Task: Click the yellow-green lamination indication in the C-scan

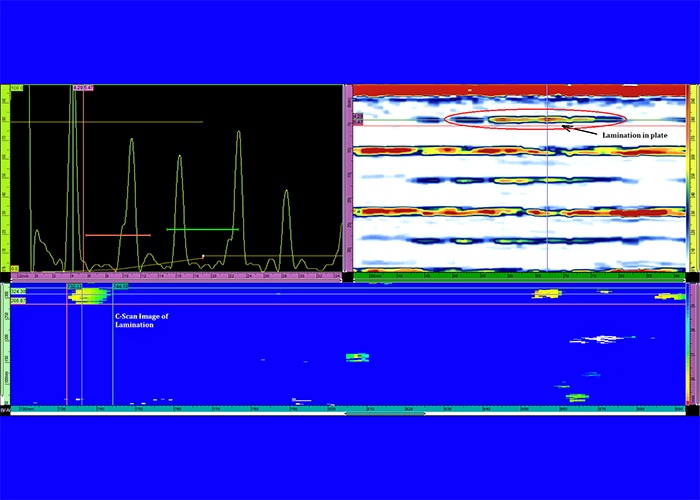Action: tap(88, 296)
